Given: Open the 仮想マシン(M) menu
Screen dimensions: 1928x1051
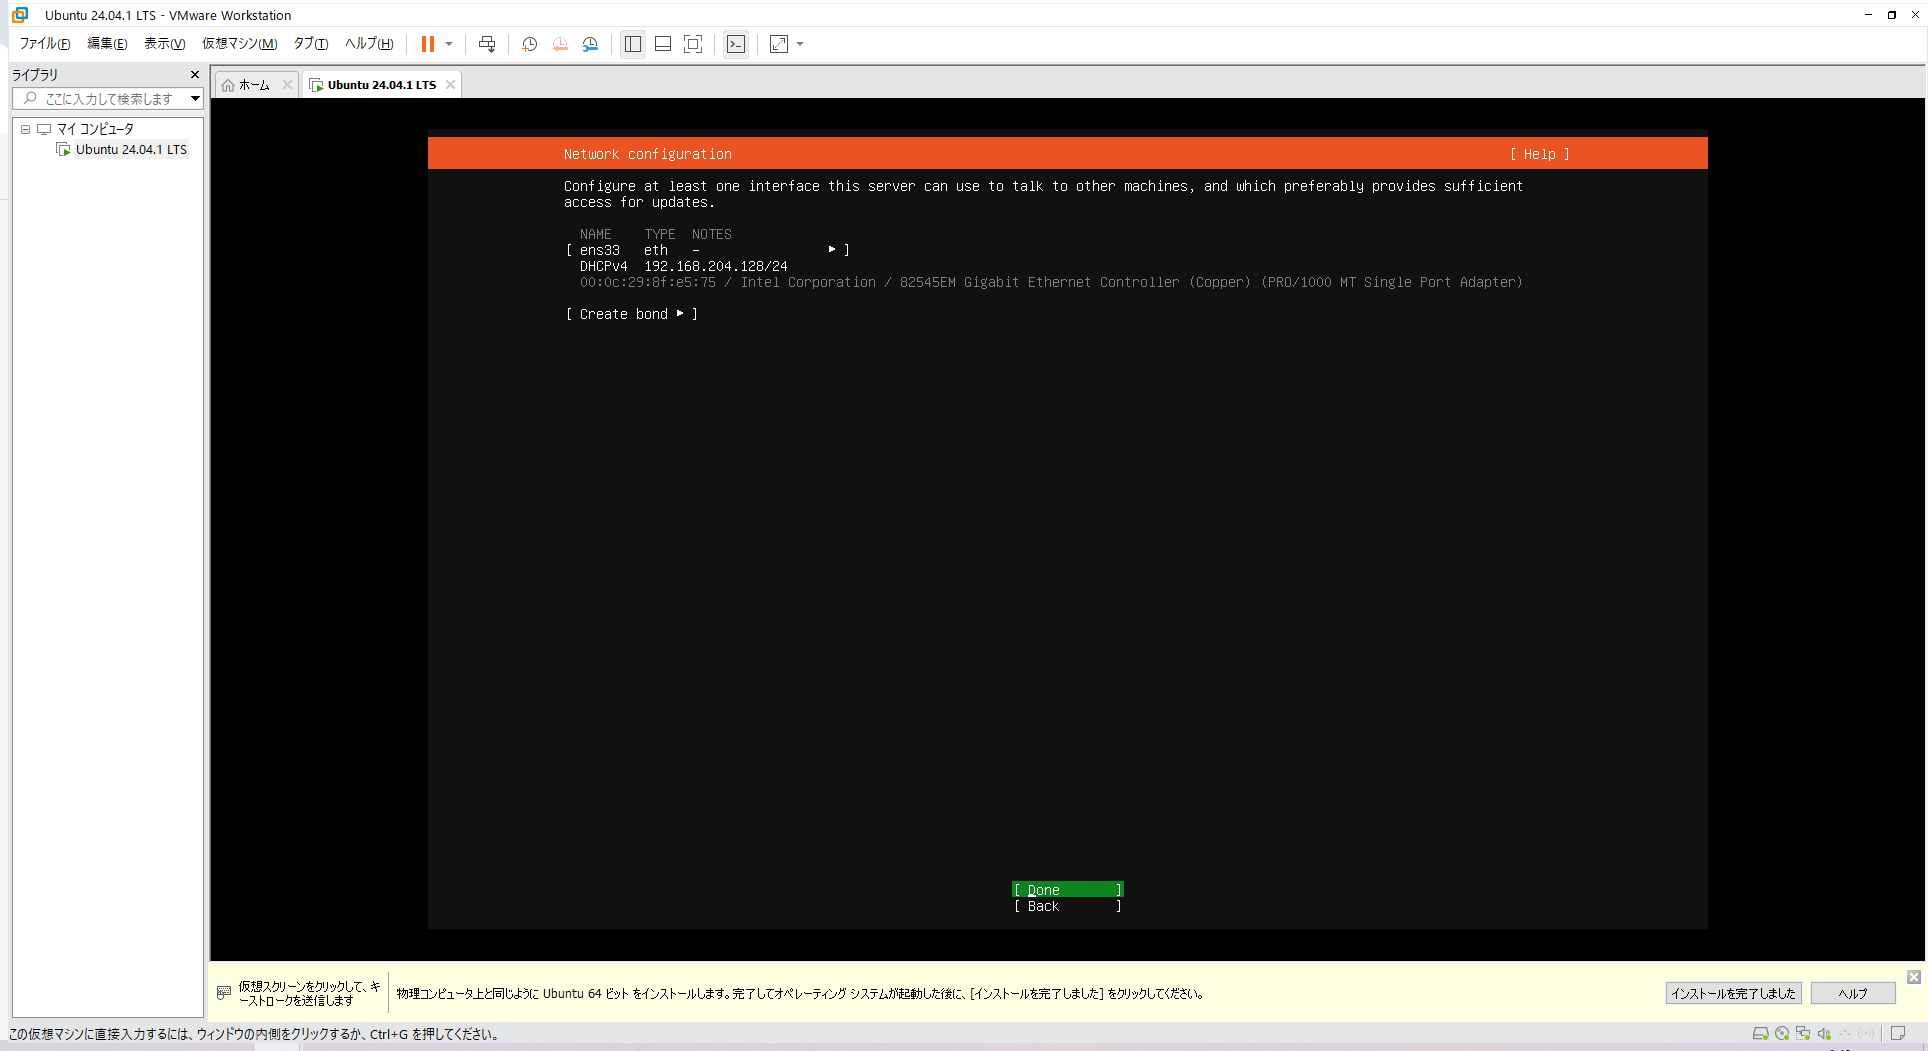Looking at the screenshot, I should [239, 44].
